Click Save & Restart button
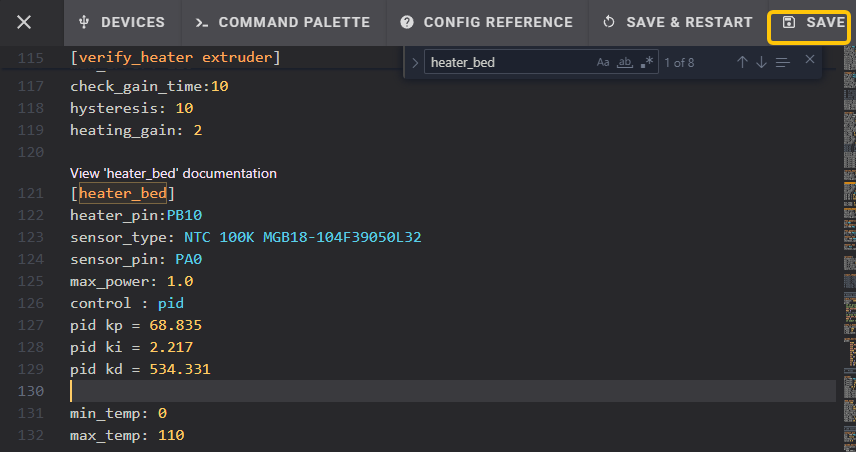Screen dimensions: 856x452 point(677,22)
